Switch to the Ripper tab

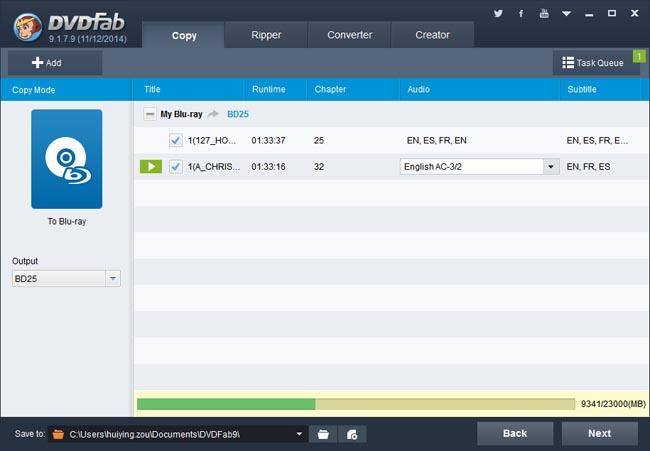(x=266, y=35)
